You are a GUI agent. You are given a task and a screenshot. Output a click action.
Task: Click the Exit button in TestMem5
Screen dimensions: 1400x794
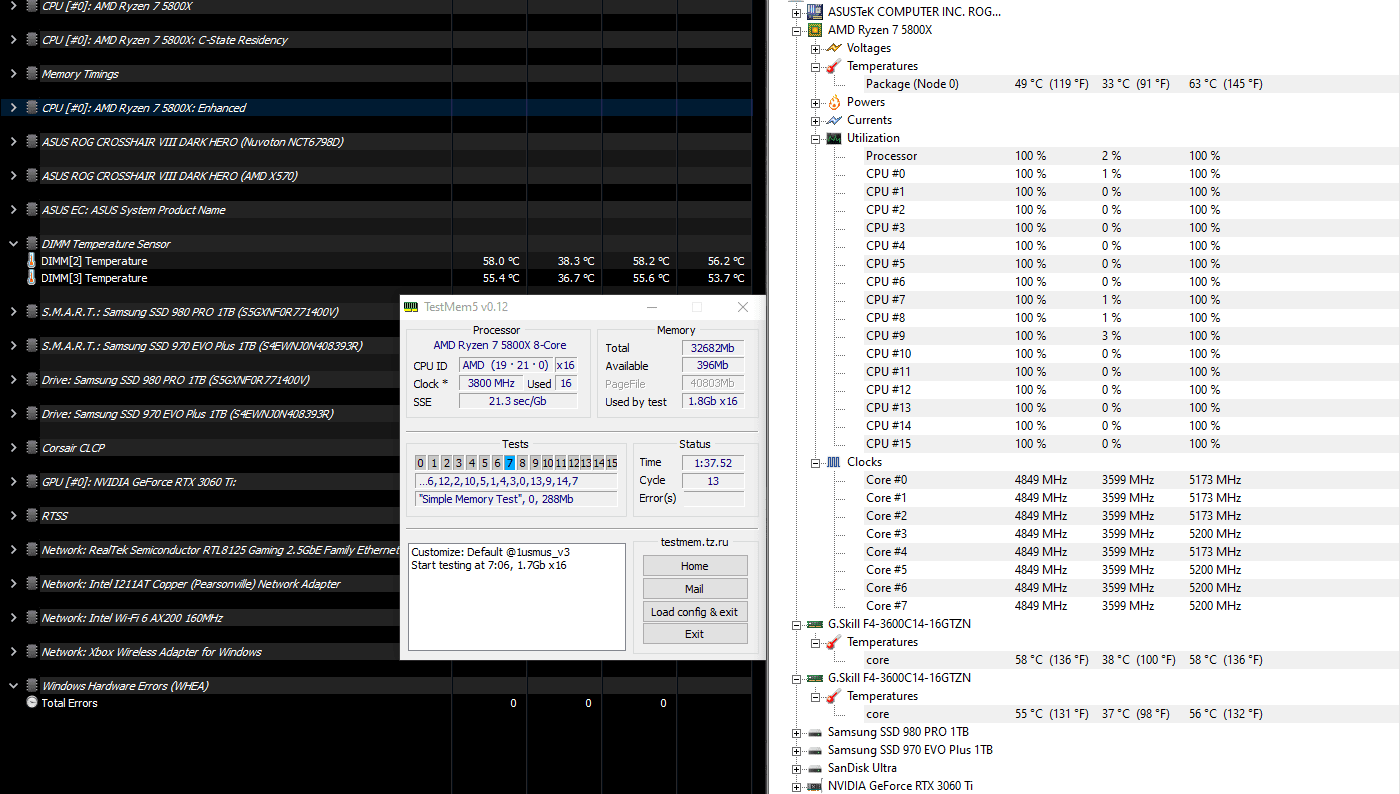(695, 634)
